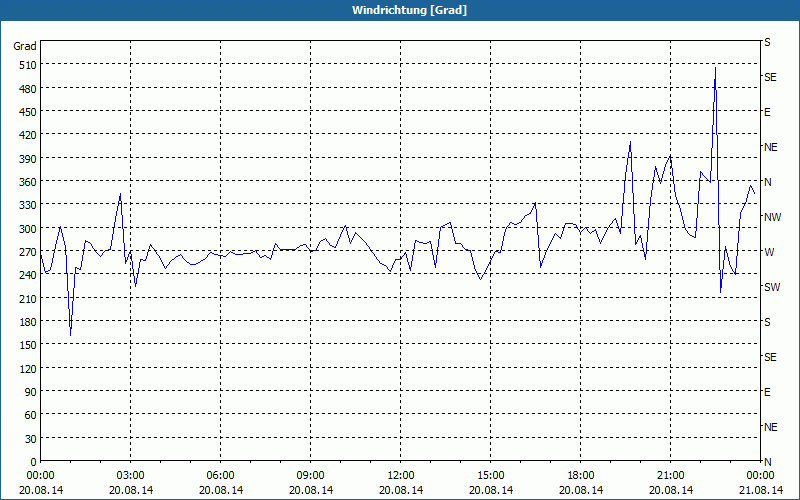Click the "Grad" axis unit label

24,46
